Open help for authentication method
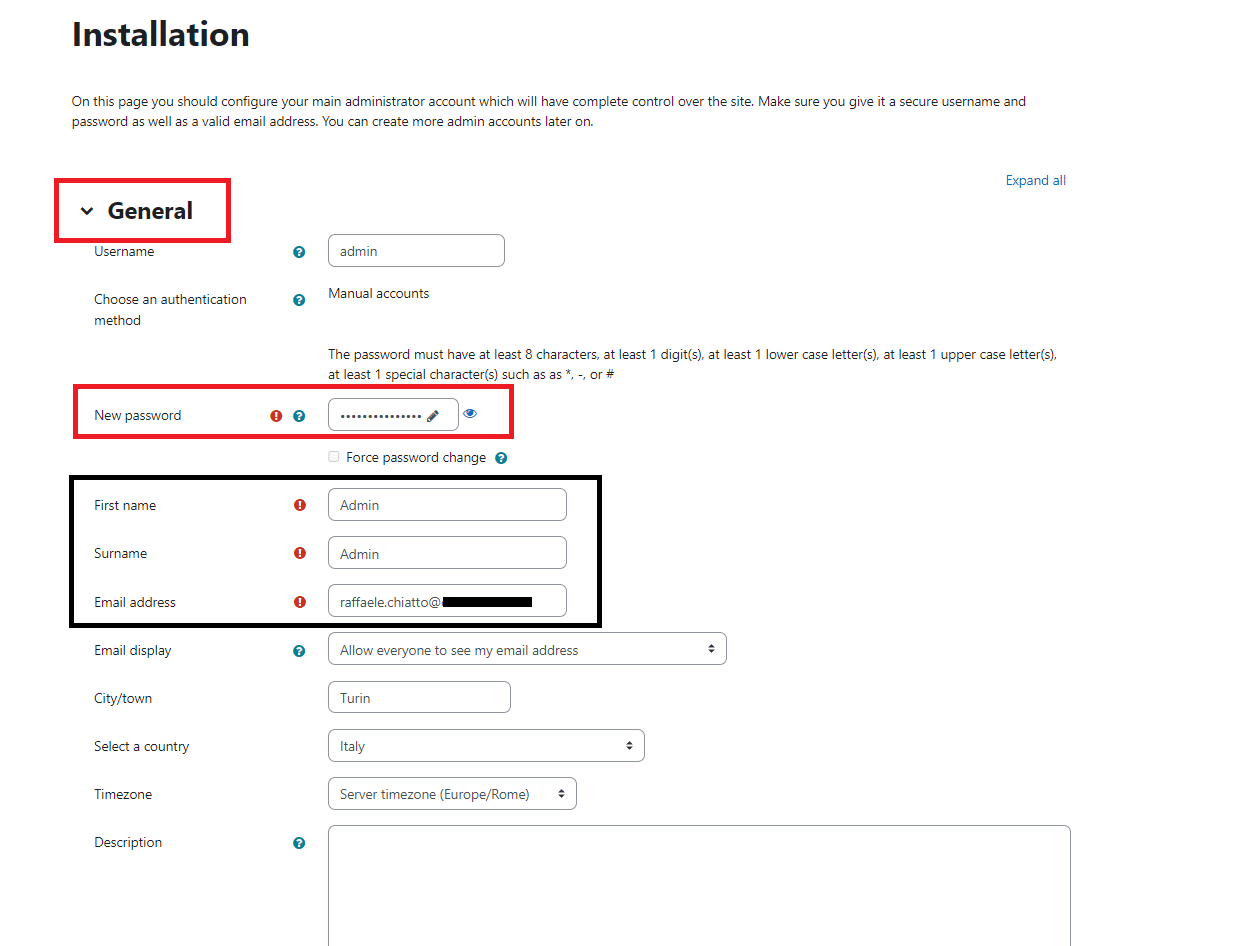 pyautogui.click(x=298, y=300)
